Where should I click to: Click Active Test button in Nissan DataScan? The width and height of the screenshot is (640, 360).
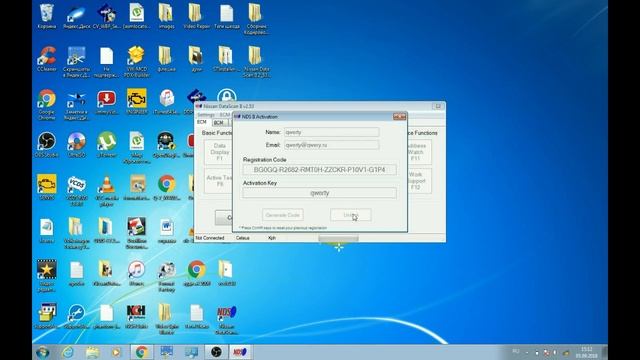[219, 181]
